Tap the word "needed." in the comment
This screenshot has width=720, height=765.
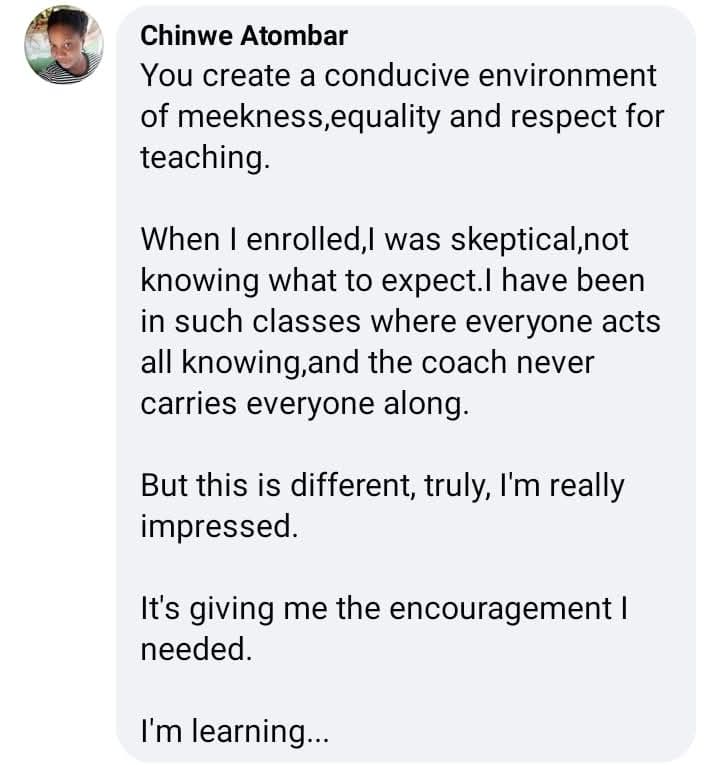coord(197,650)
